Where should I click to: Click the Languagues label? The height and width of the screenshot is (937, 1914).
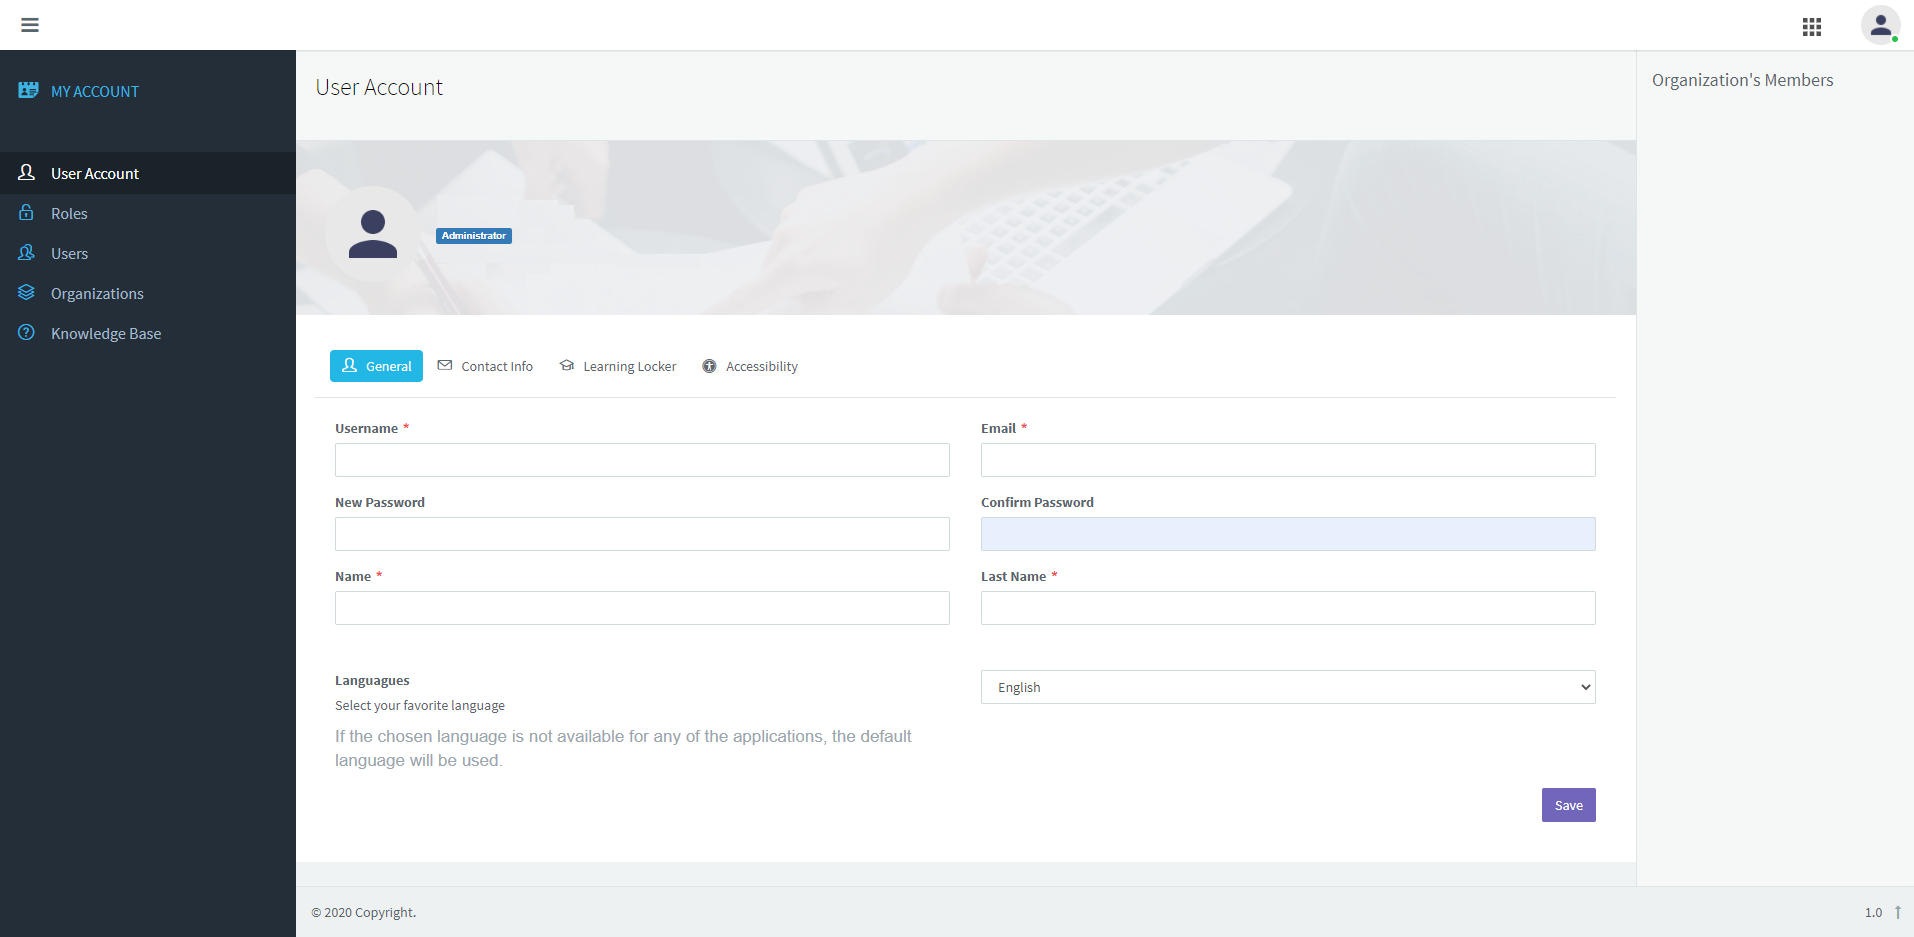(372, 680)
